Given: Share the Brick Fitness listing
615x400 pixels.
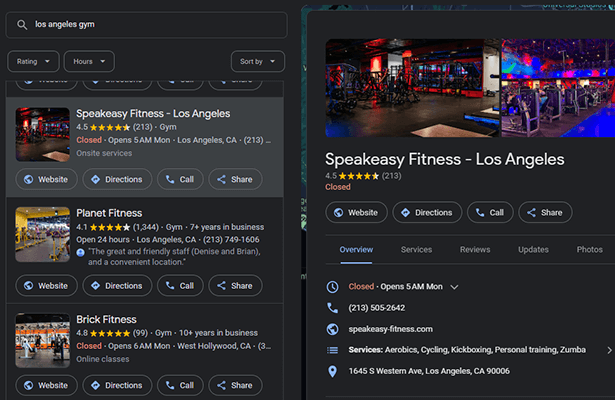Looking at the screenshot, I should pos(235,385).
